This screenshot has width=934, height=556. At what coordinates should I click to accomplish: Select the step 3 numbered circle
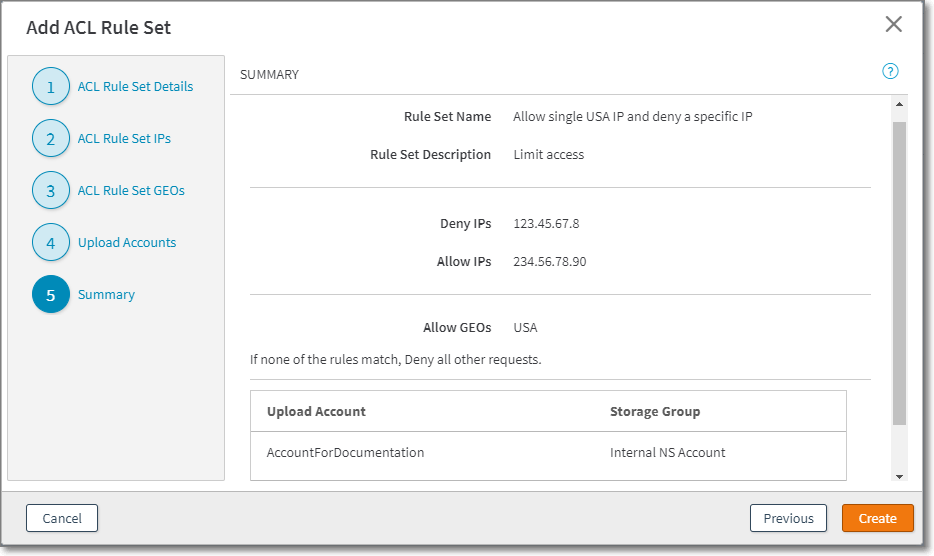click(x=51, y=191)
